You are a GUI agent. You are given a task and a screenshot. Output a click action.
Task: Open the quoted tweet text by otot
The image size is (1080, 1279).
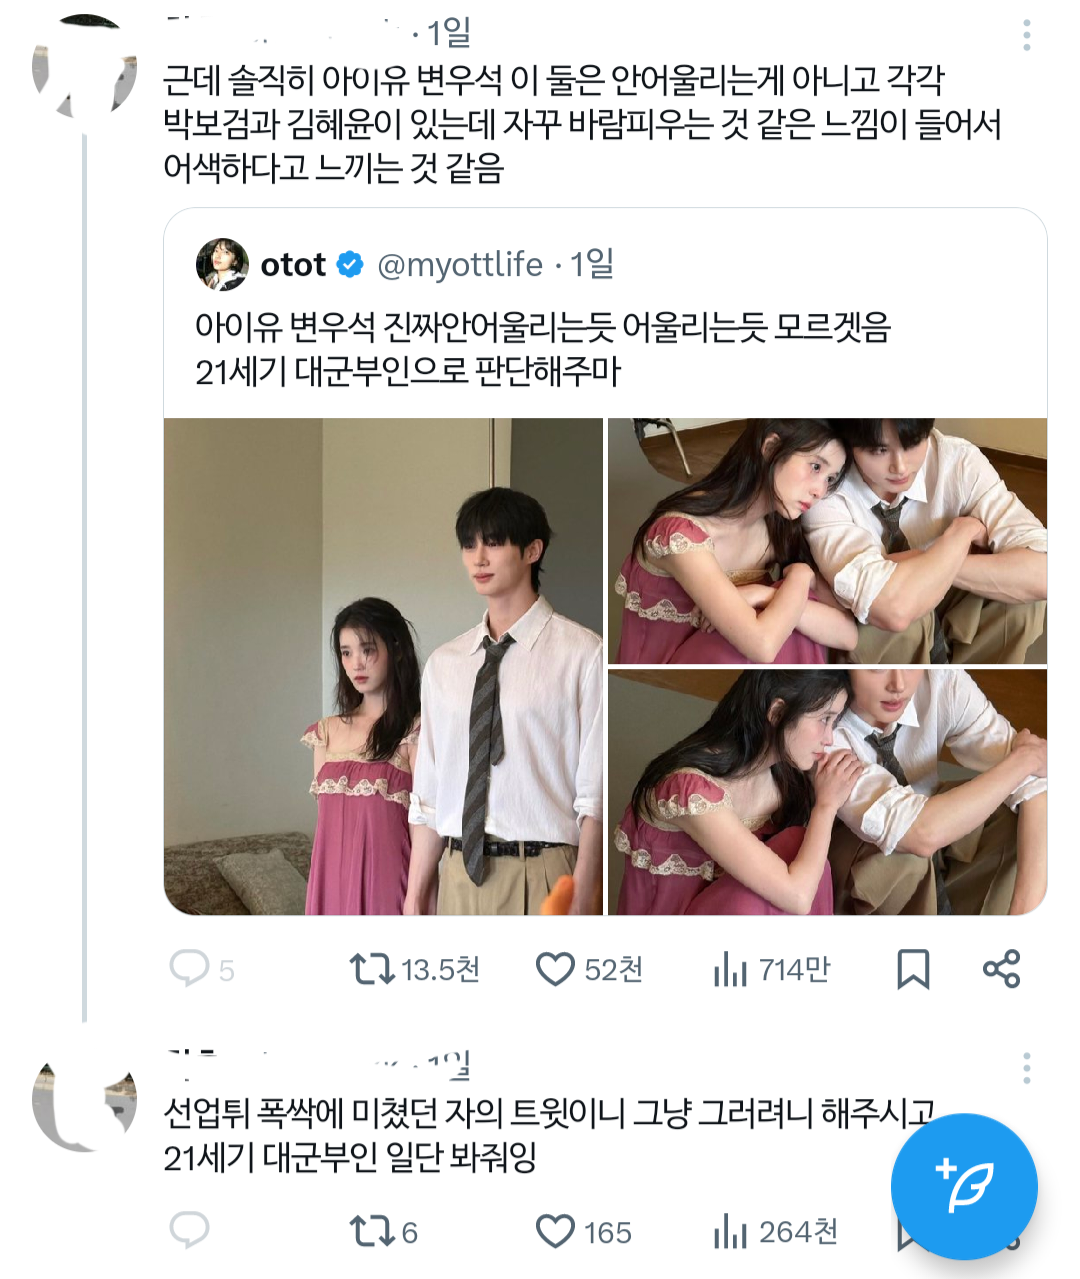coord(542,349)
